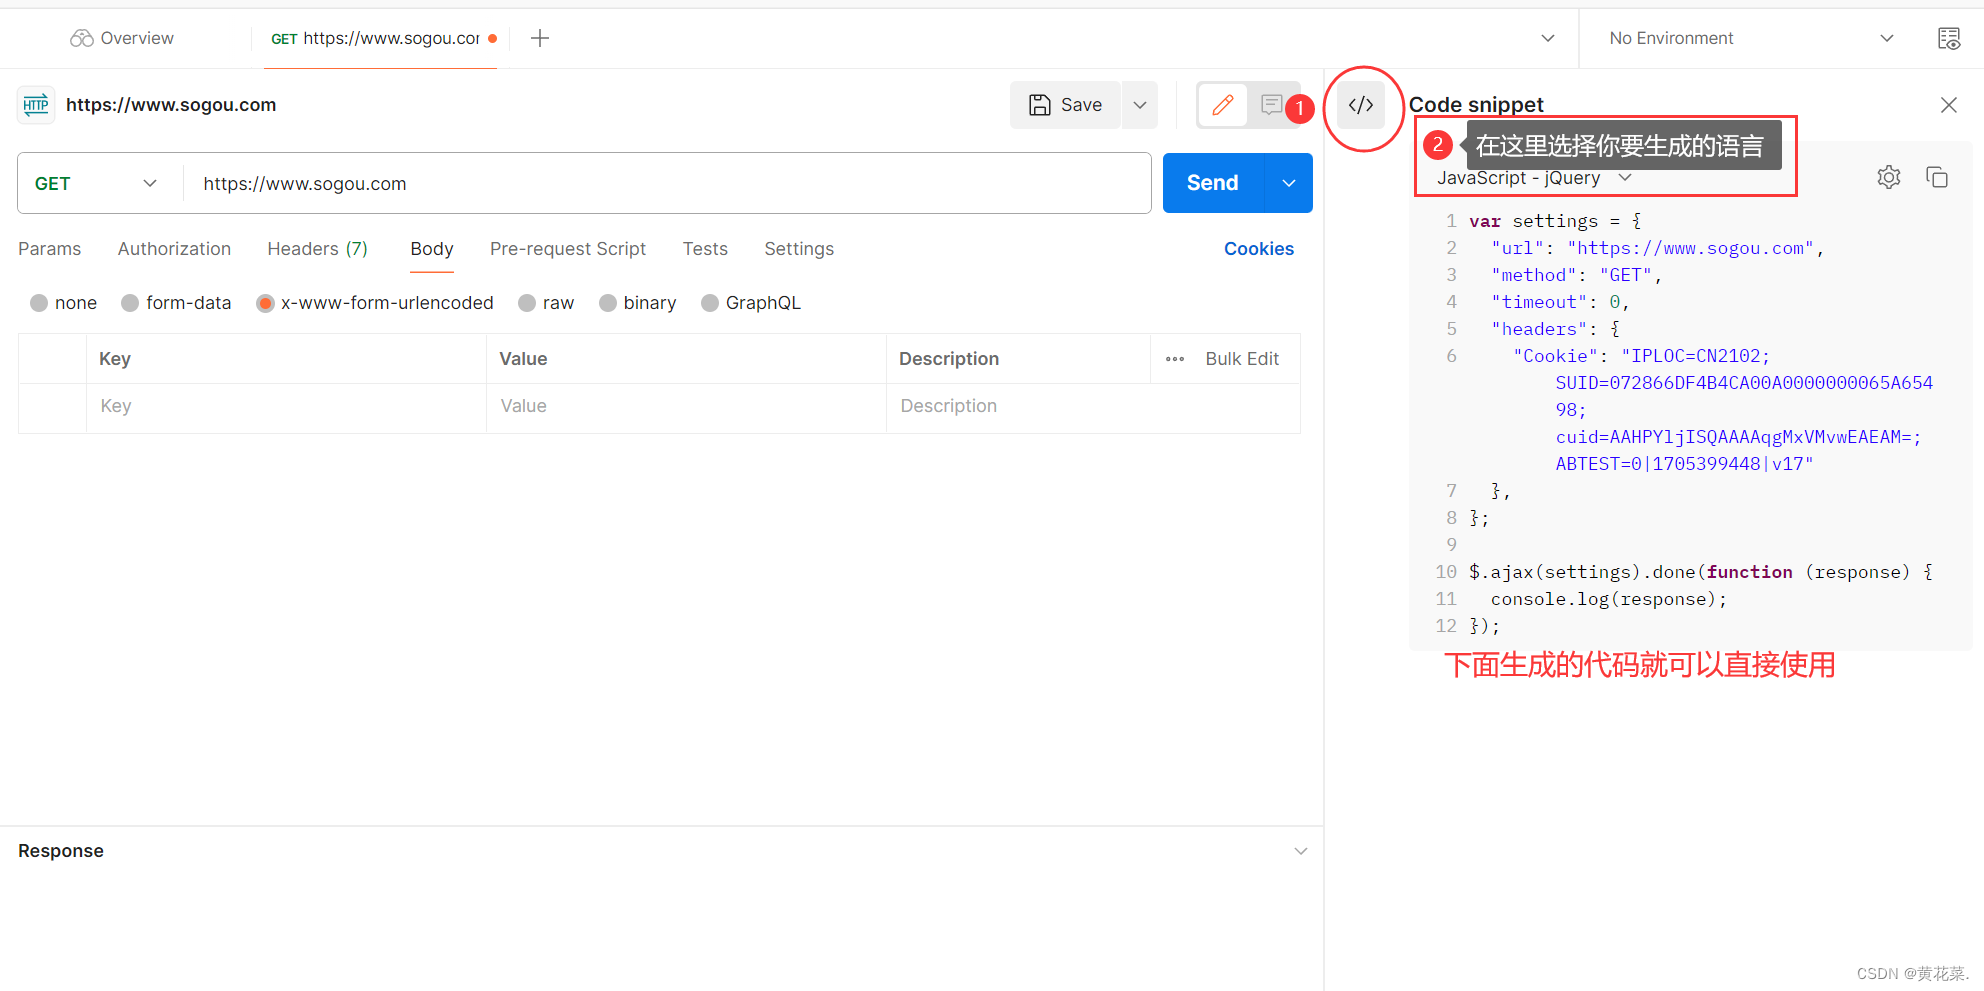Click the "url" line in the code snippet
The height and width of the screenshot is (991, 1984).
[1657, 248]
